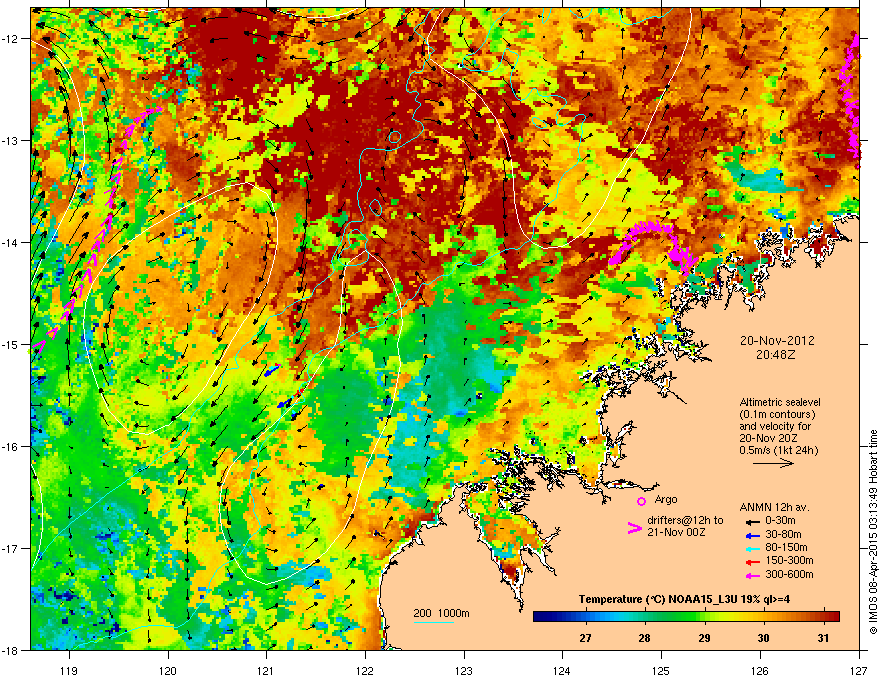Screen dimensions: 880x680
Task: Click the '200 1000m' isobath label
Action: pyautogui.click(x=441, y=613)
